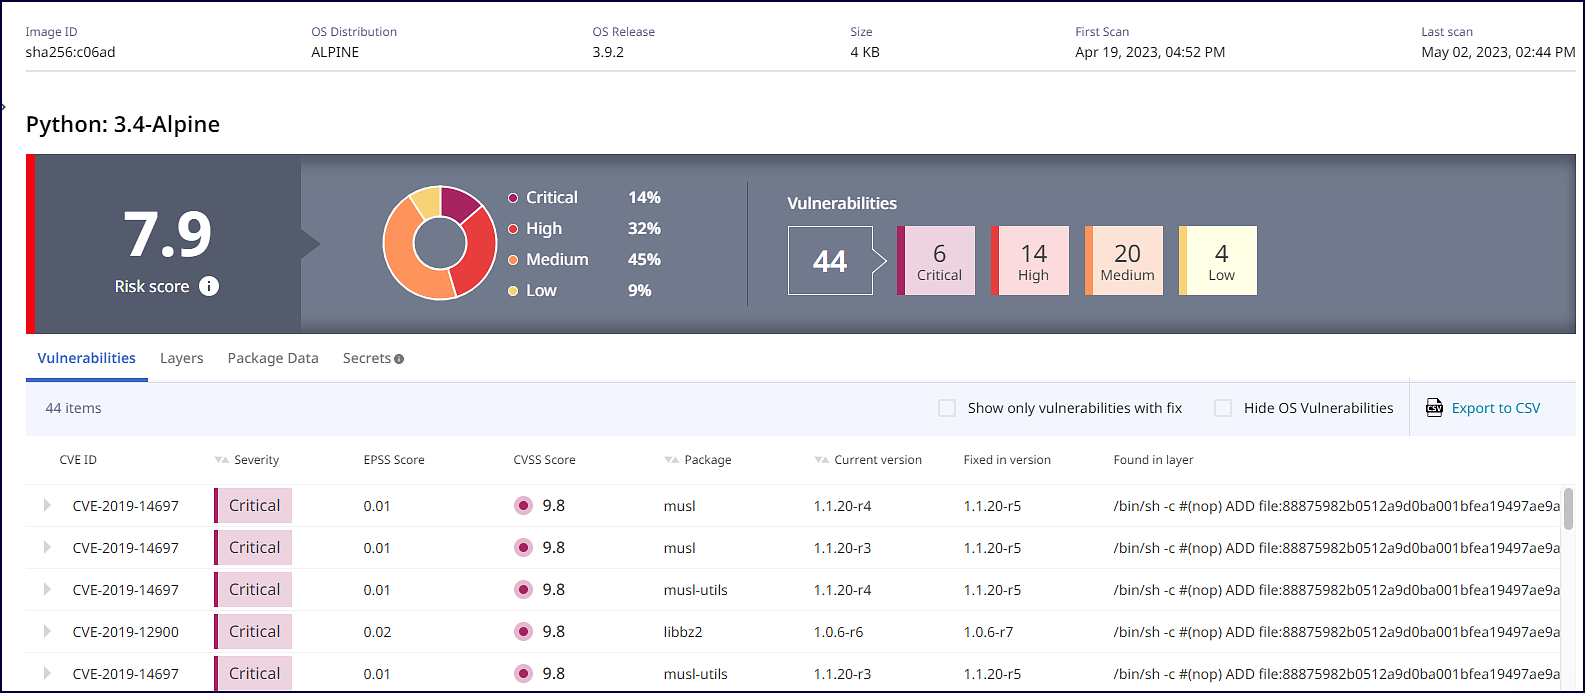Click the Package column sort icon

[671, 460]
